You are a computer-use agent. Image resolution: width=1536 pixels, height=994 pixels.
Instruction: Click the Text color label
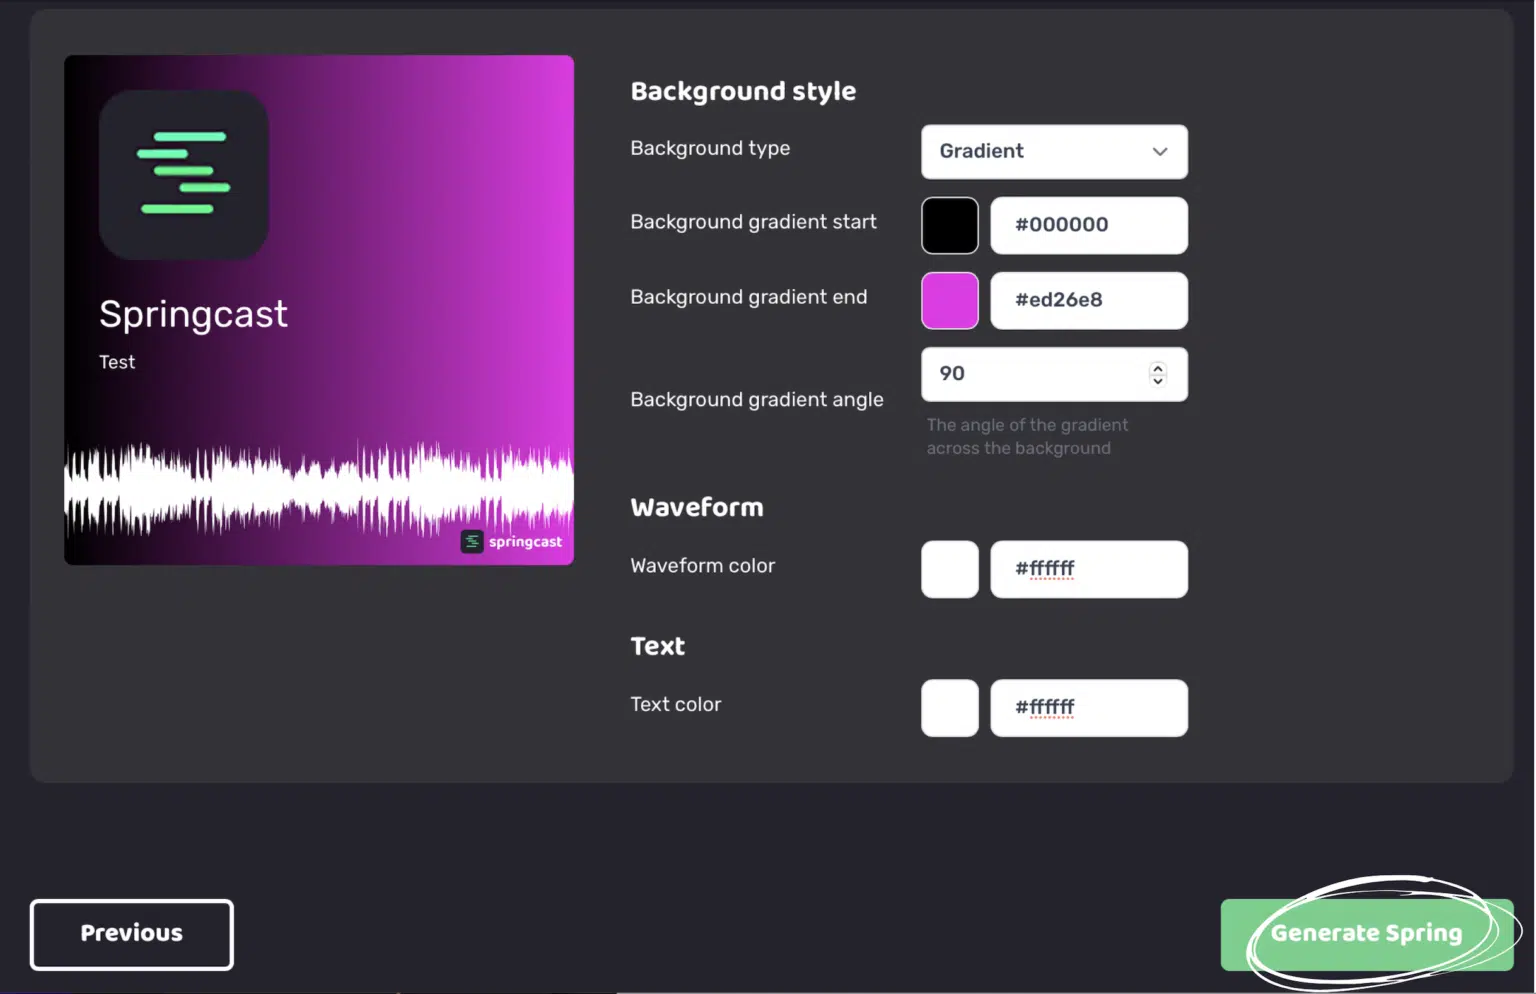[x=676, y=704]
